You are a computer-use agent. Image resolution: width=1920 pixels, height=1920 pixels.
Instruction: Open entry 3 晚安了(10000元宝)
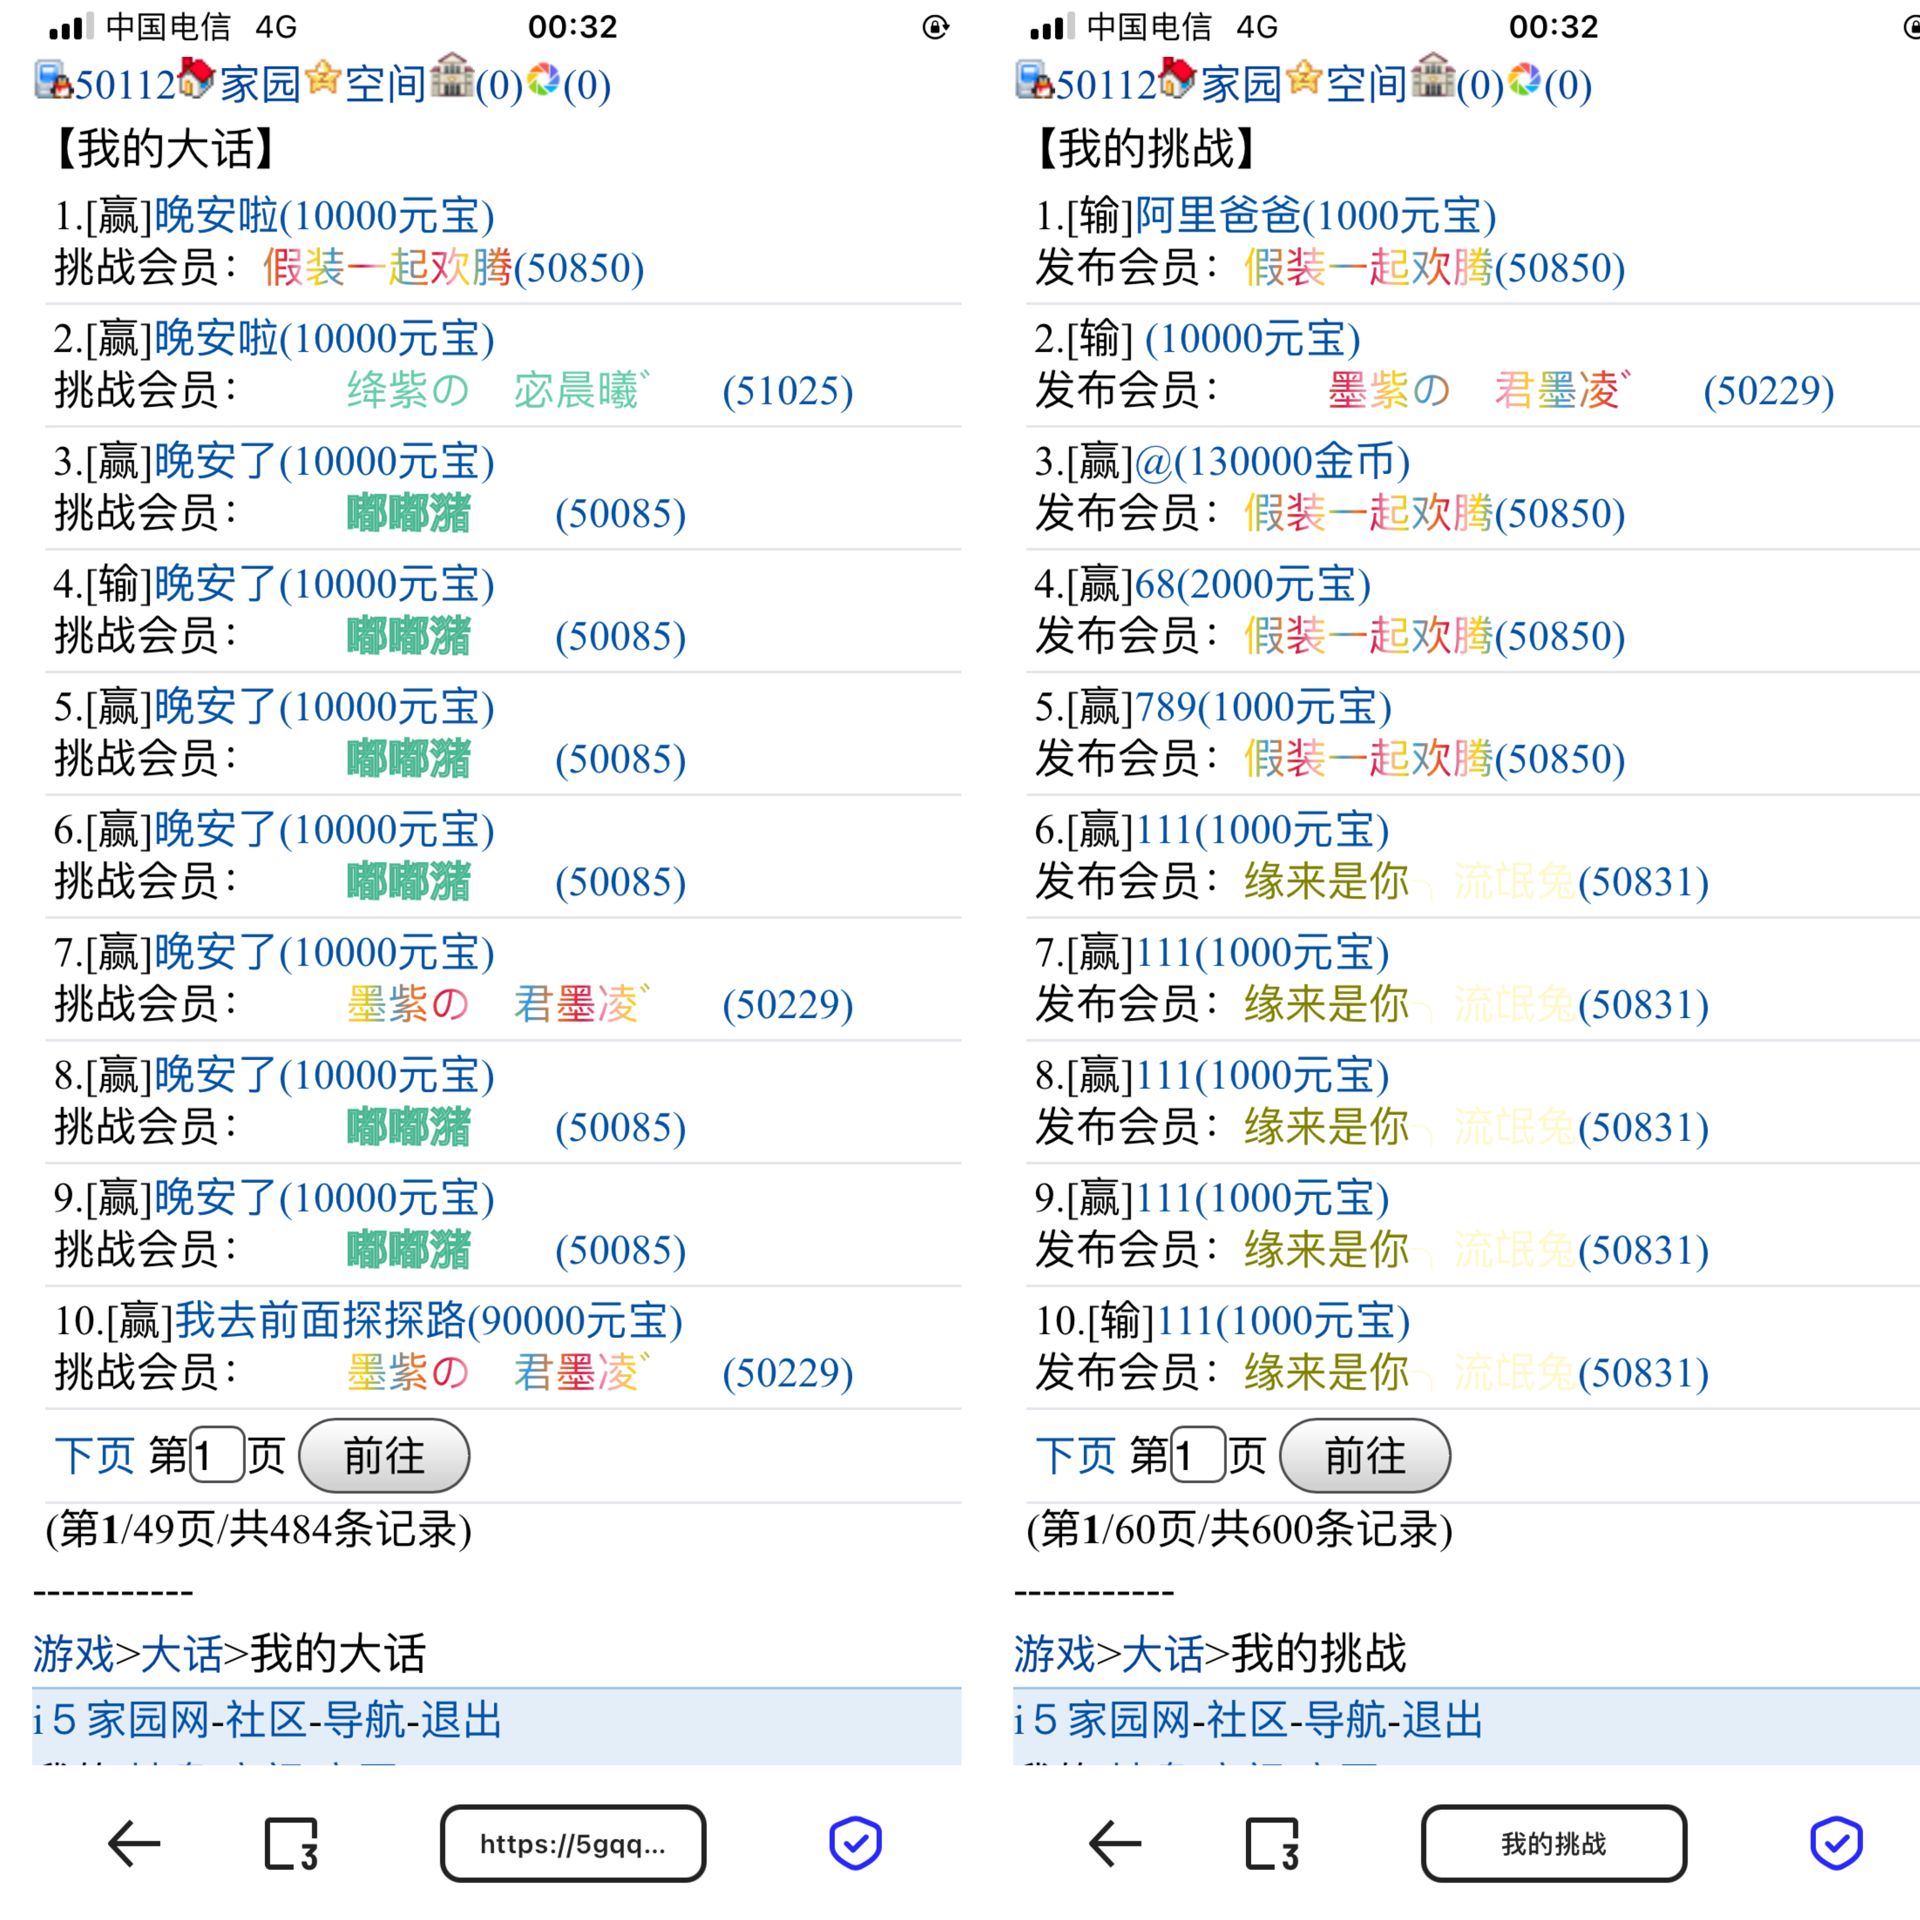point(324,462)
